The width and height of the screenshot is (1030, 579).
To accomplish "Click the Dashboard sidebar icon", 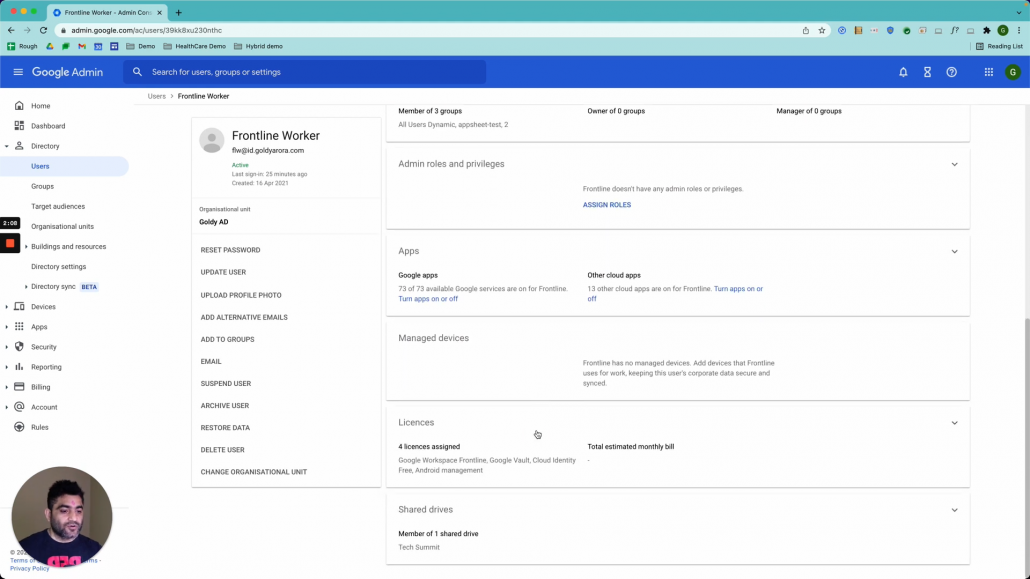I will pyautogui.click(x=19, y=126).
